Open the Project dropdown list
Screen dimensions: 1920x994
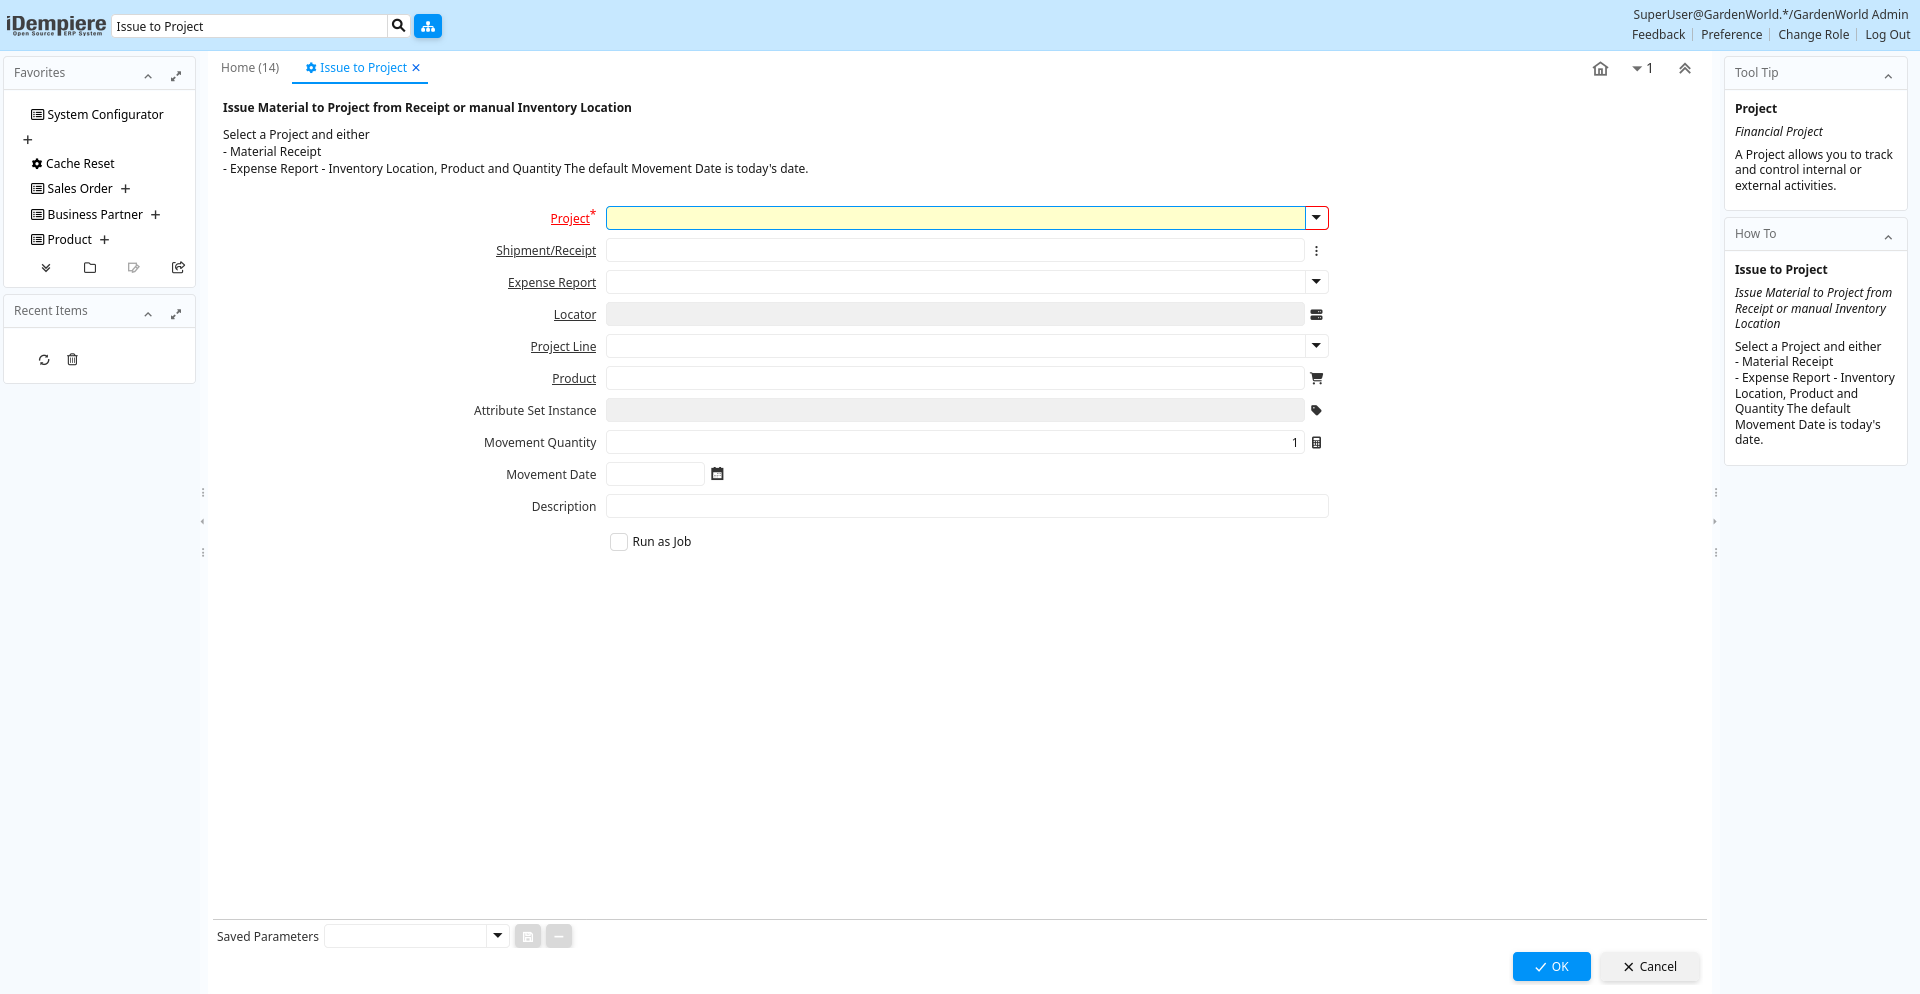coord(1316,218)
